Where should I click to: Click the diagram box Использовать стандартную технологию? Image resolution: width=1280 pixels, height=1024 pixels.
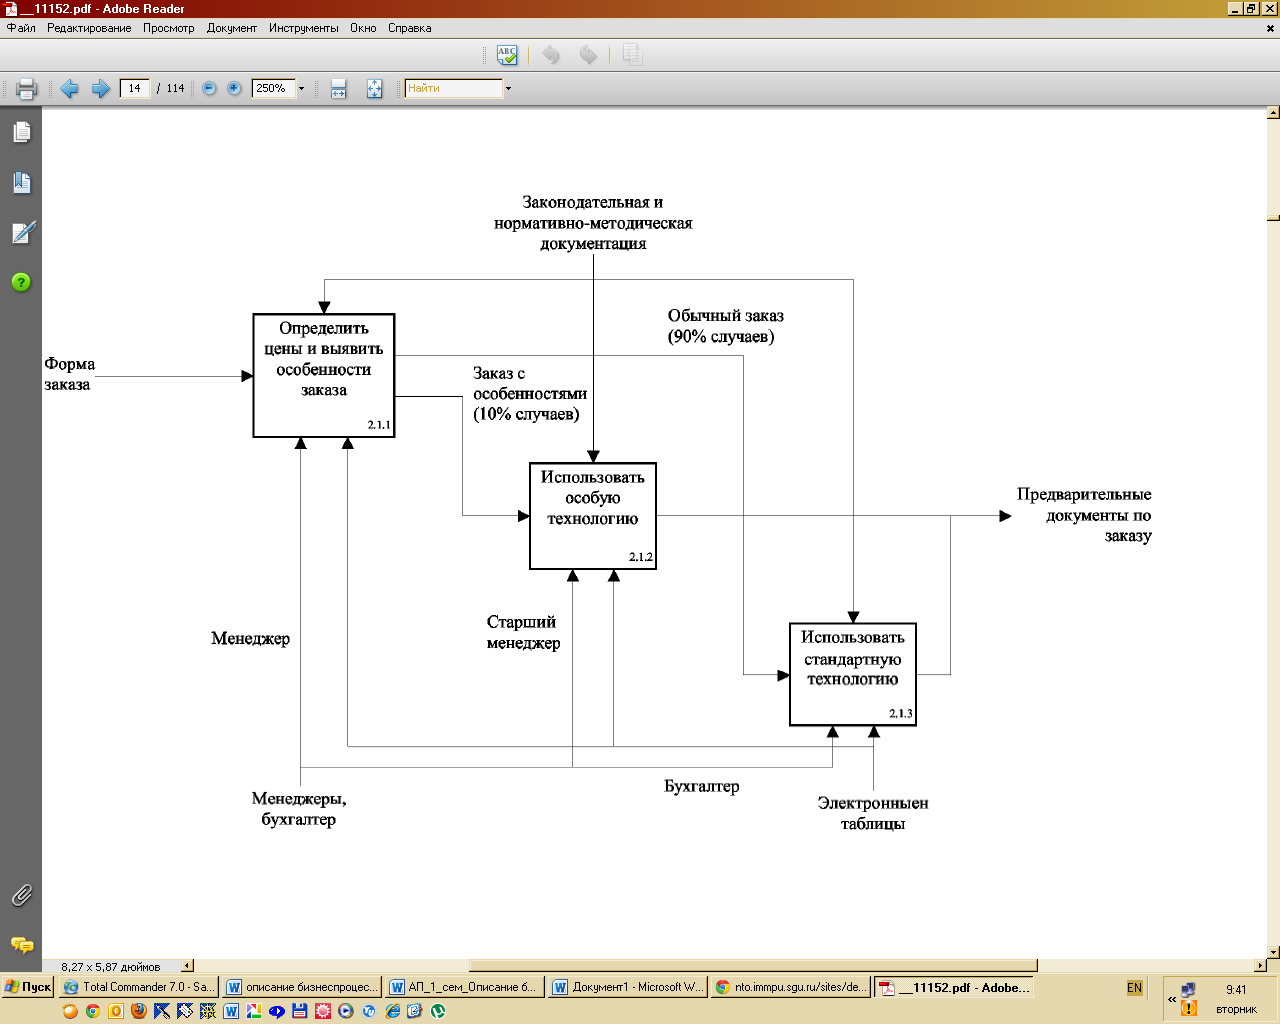[853, 674]
